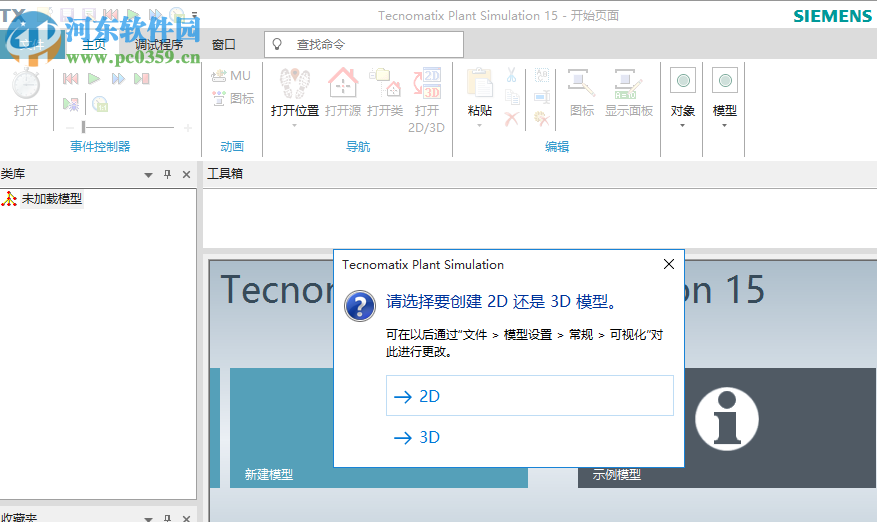Close the Favorites panel
Image resolution: width=877 pixels, height=522 pixels.
[x=187, y=518]
